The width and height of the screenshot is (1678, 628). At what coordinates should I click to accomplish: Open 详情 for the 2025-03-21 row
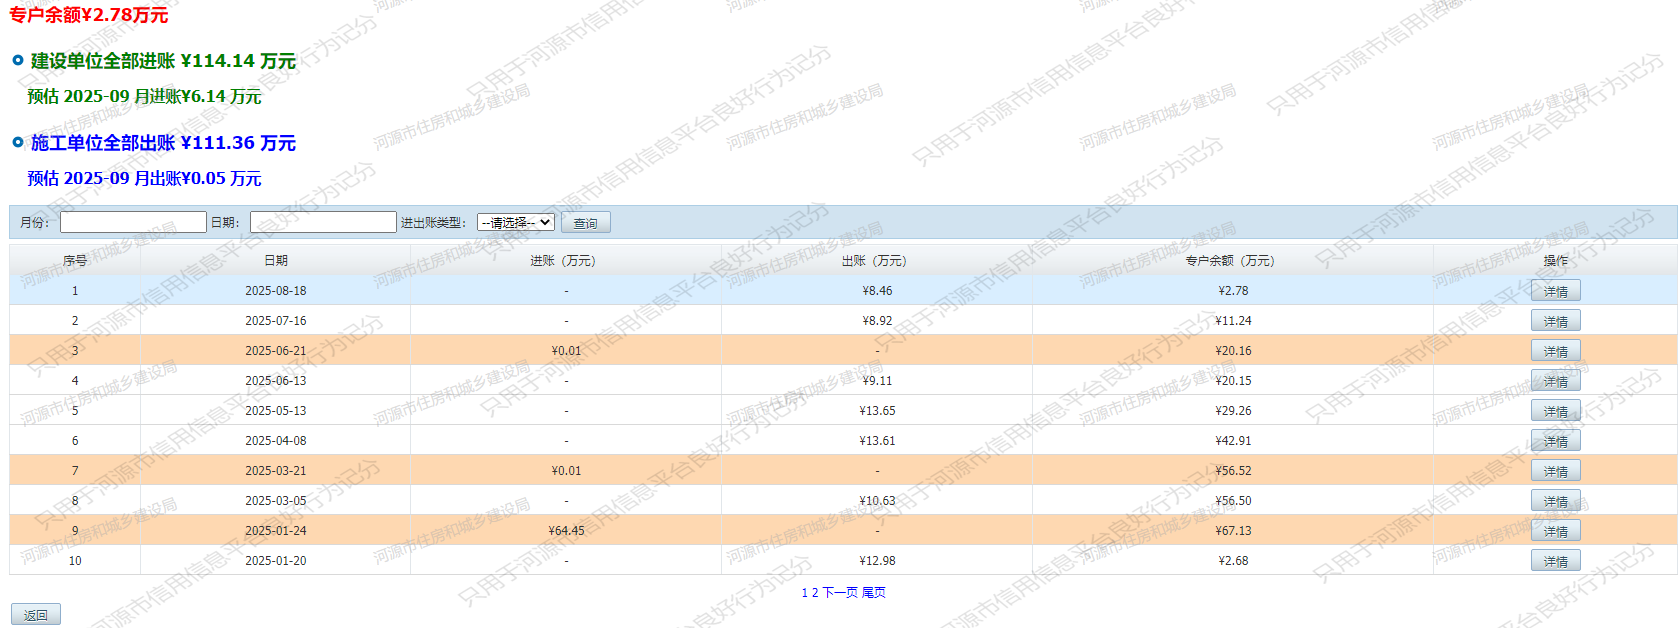click(1555, 471)
